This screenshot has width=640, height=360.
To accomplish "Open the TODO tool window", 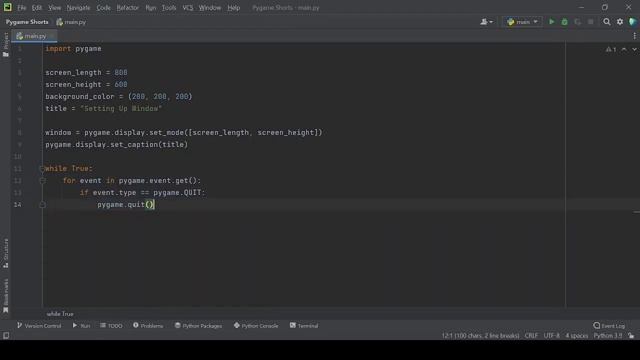I will tap(111, 326).
